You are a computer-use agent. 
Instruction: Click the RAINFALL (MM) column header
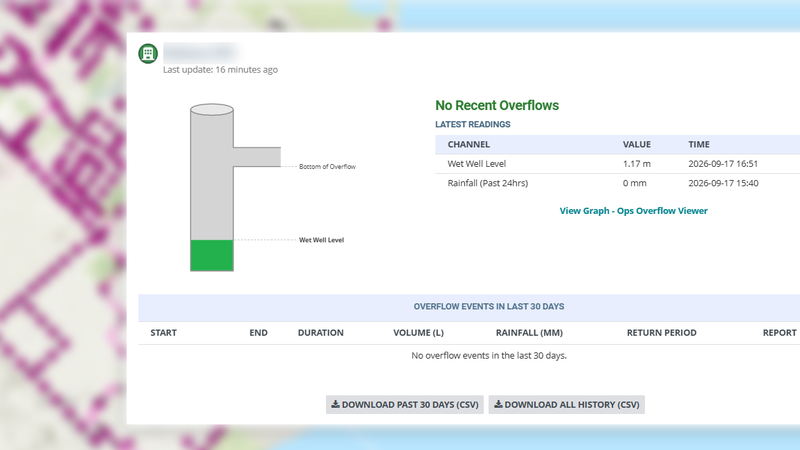529,333
